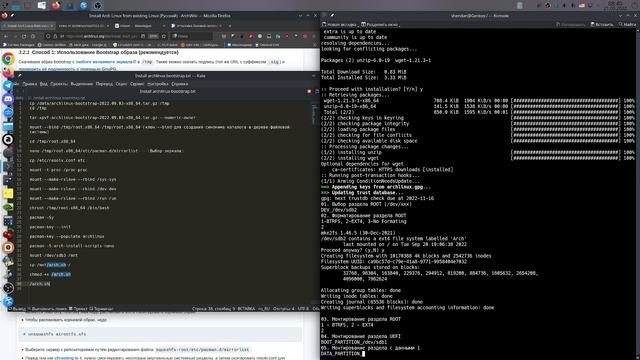Switch to the second Firefox tab
Viewport: 640px width, 360px height.
84,26
